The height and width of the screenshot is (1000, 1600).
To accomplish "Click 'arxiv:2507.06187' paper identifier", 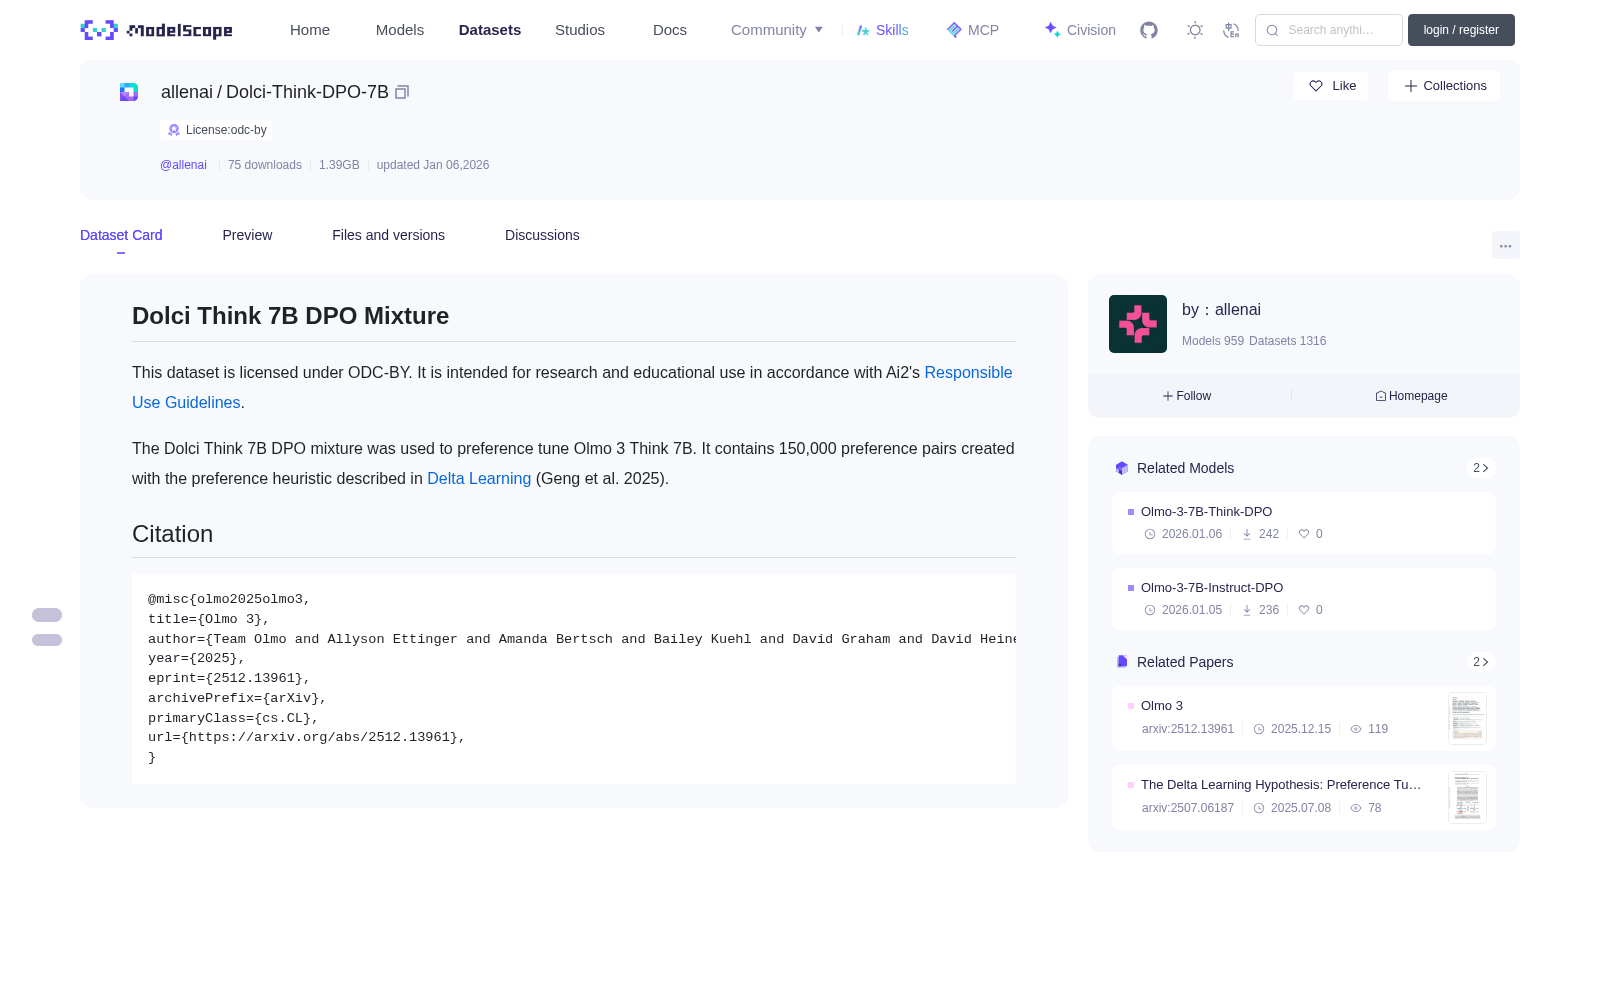I will point(1188,808).
